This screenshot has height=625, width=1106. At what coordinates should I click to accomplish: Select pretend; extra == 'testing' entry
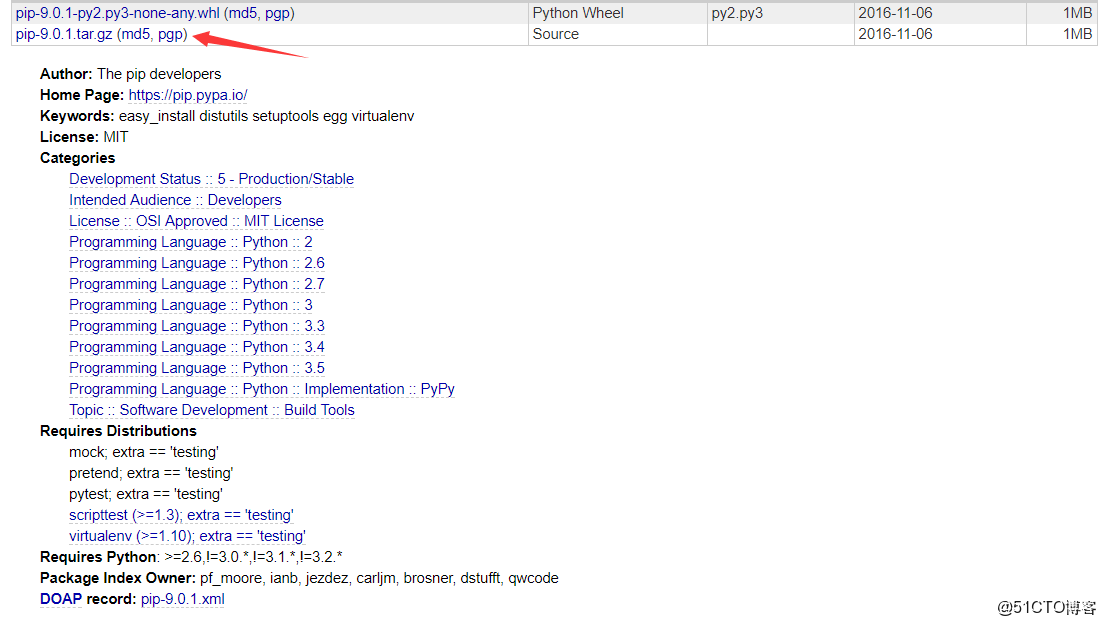[x=151, y=473]
